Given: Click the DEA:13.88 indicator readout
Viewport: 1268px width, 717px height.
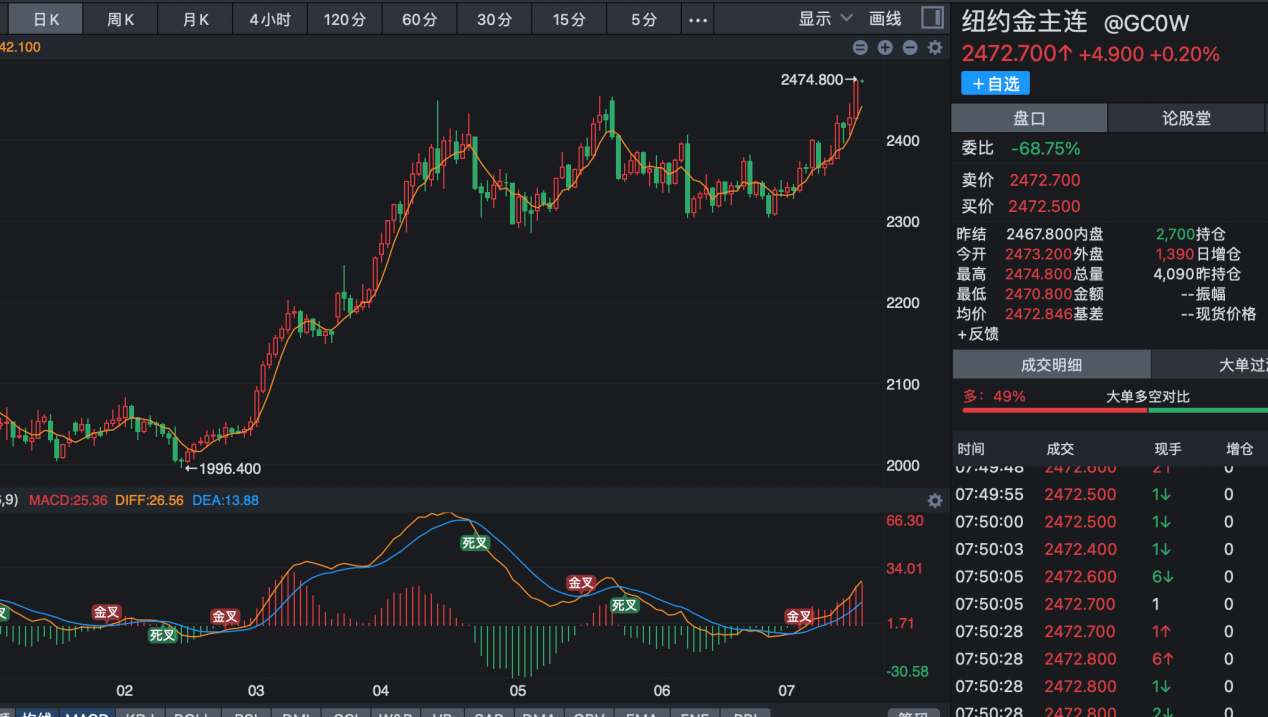Looking at the screenshot, I should [x=225, y=500].
